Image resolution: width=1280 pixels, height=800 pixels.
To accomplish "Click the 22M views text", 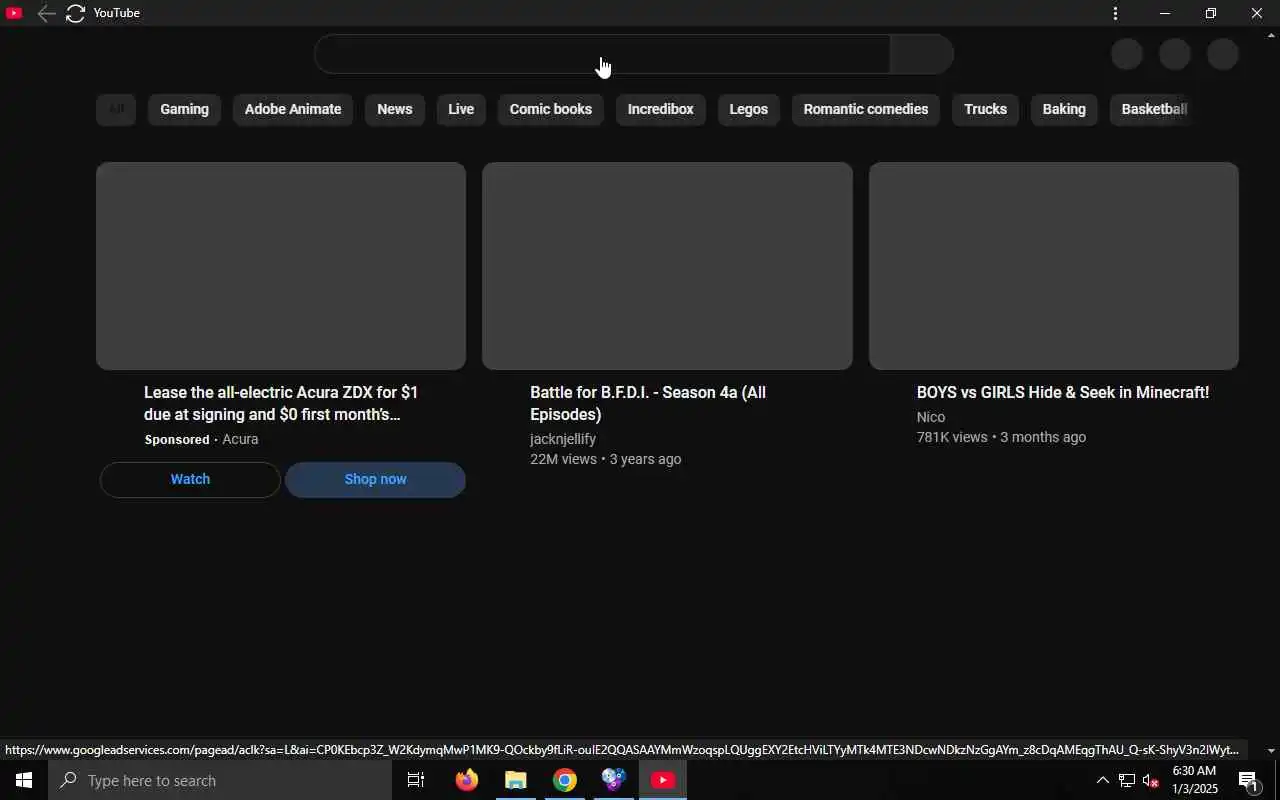I will (563, 459).
